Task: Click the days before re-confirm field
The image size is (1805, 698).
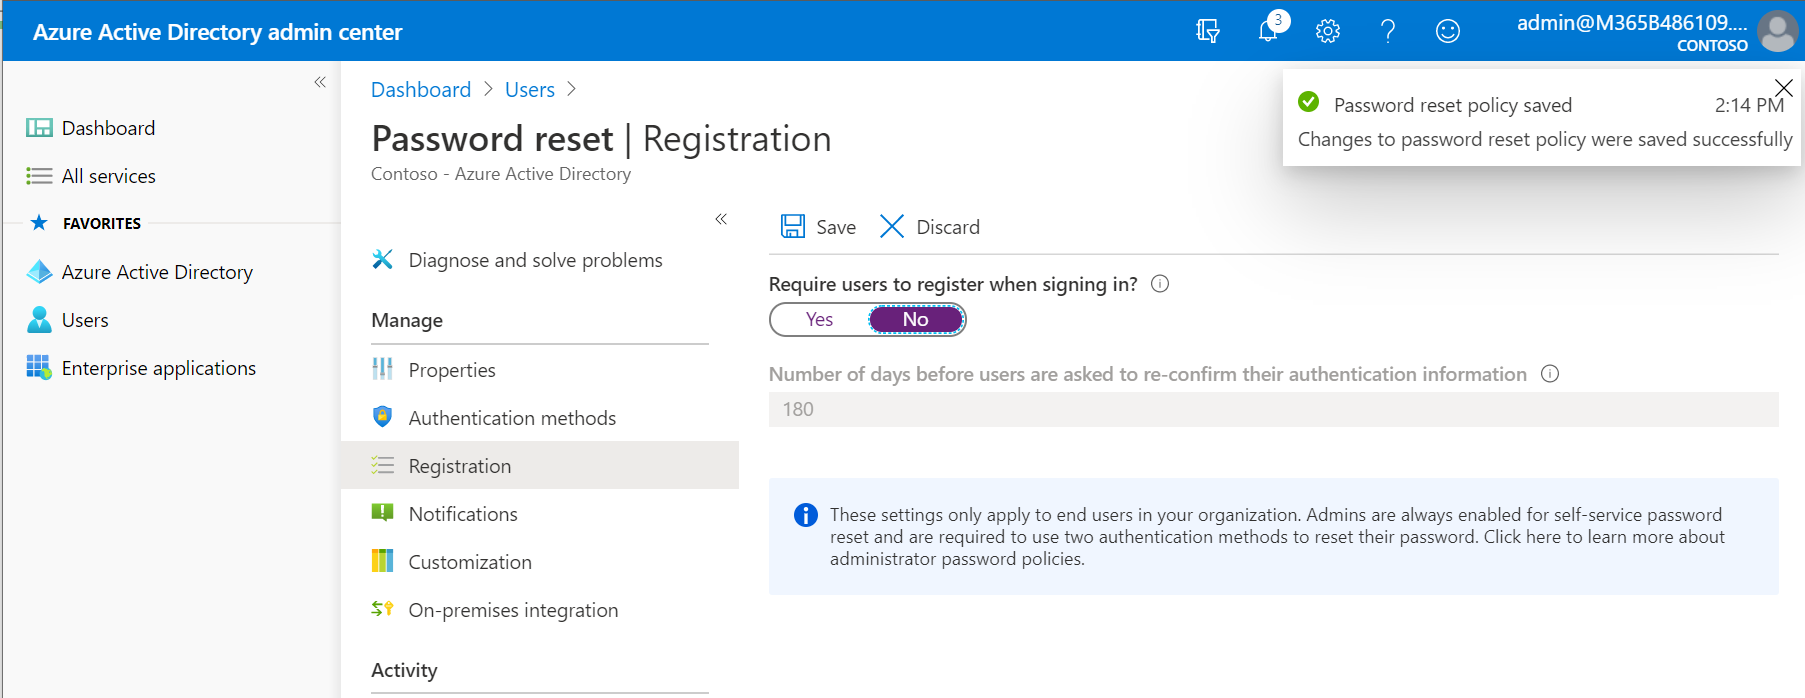Action: (x=1274, y=409)
